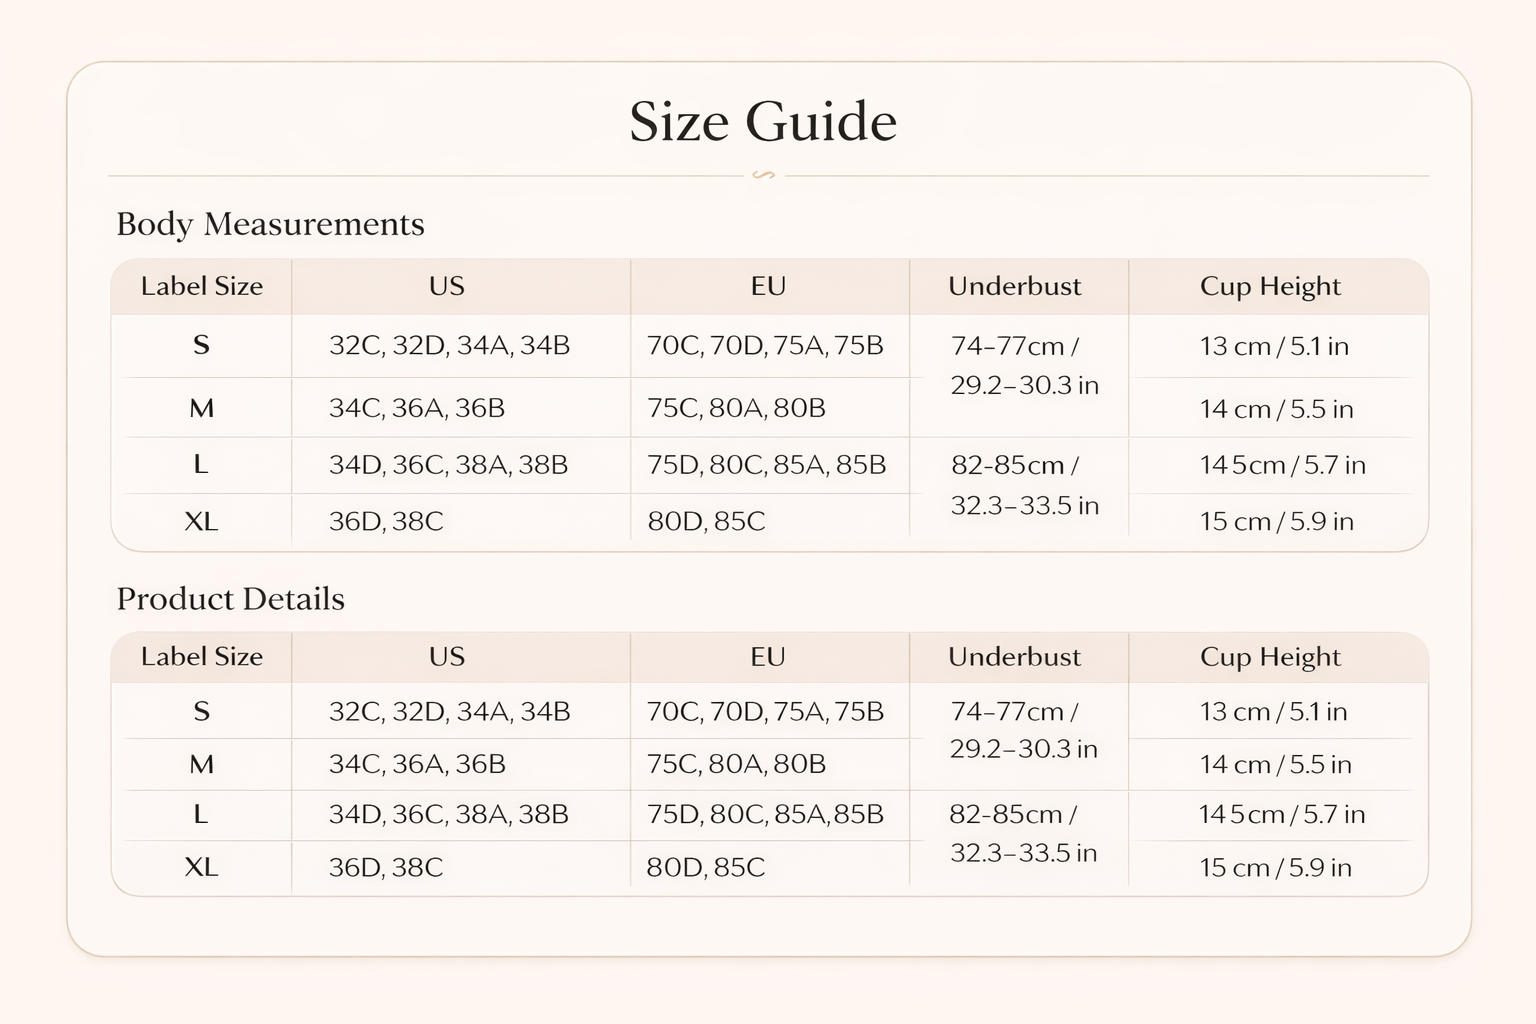The width and height of the screenshot is (1536, 1024).
Task: Click 75D, 80C, 85A, 85B cell in Body Measurements
Action: (766, 466)
